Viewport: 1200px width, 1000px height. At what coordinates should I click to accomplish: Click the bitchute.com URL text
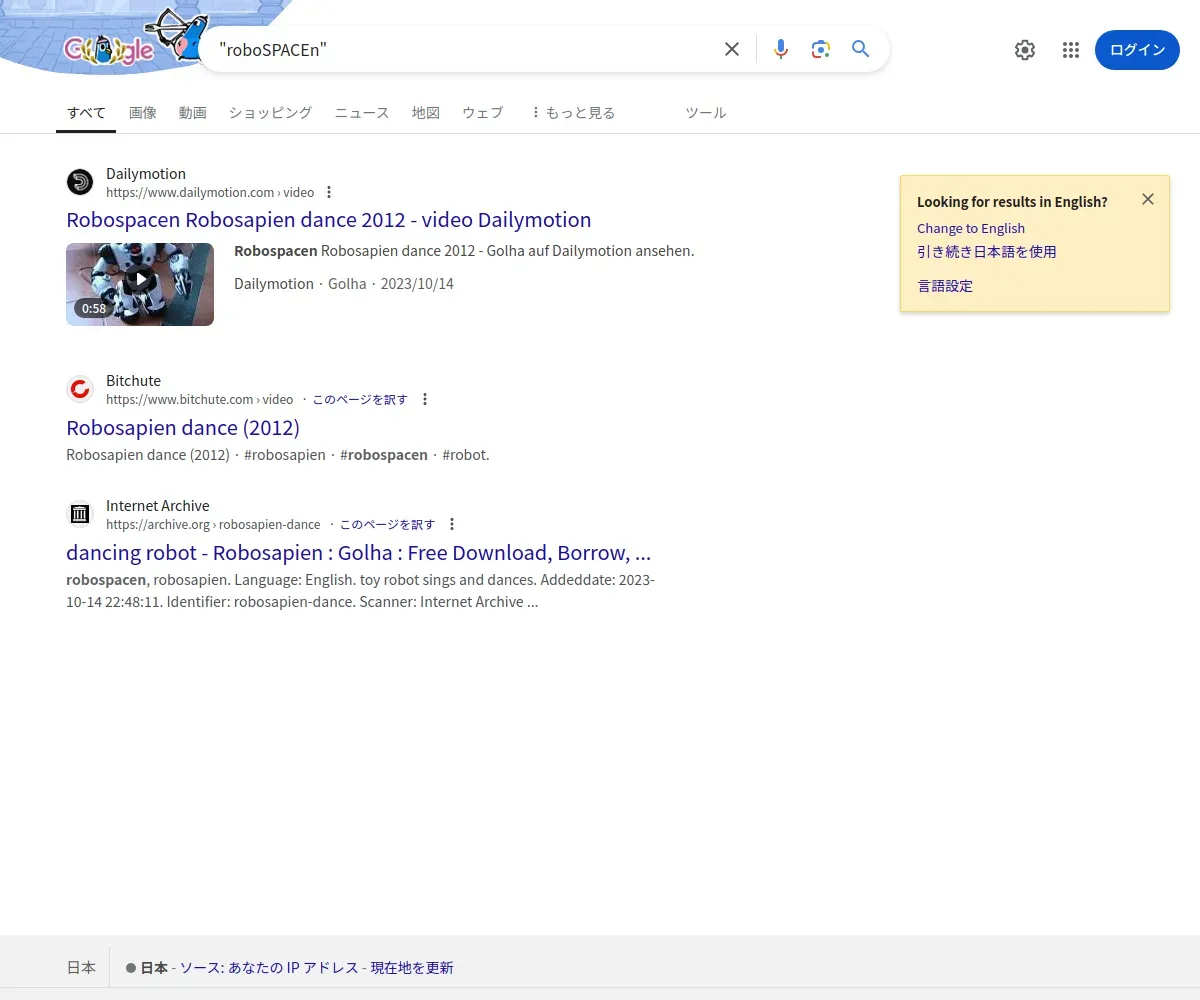click(x=200, y=399)
